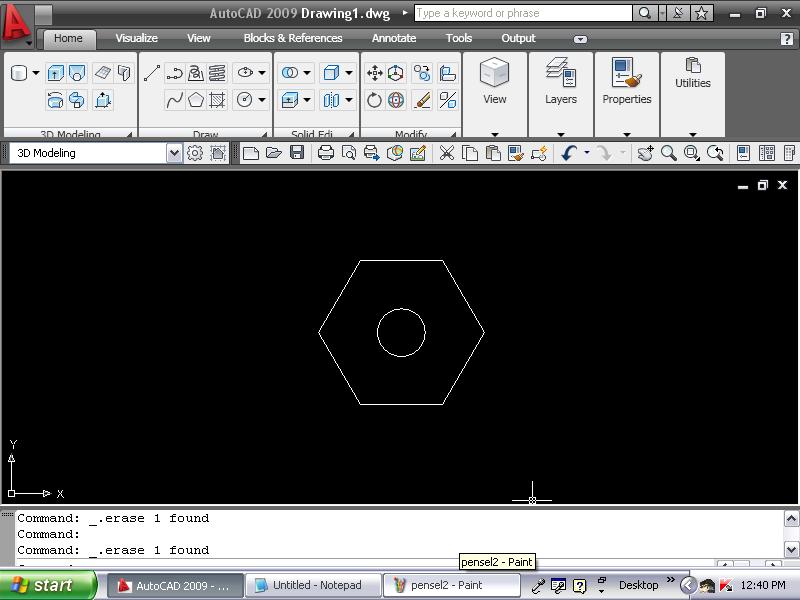This screenshot has width=800, height=600.
Task: Switch to the Visualize ribbon tab
Action: point(136,38)
